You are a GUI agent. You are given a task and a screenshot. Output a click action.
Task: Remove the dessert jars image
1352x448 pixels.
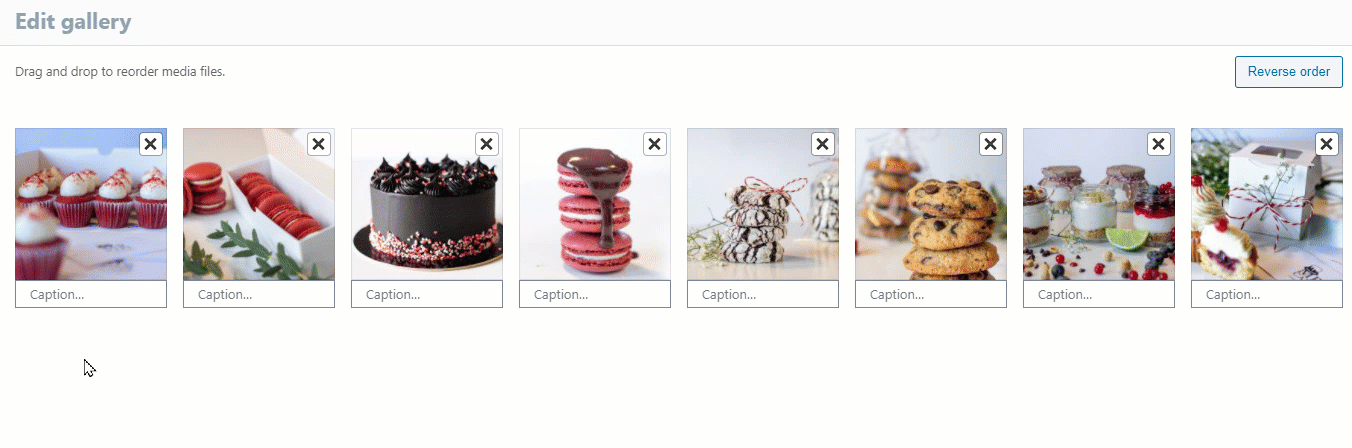point(1158,144)
